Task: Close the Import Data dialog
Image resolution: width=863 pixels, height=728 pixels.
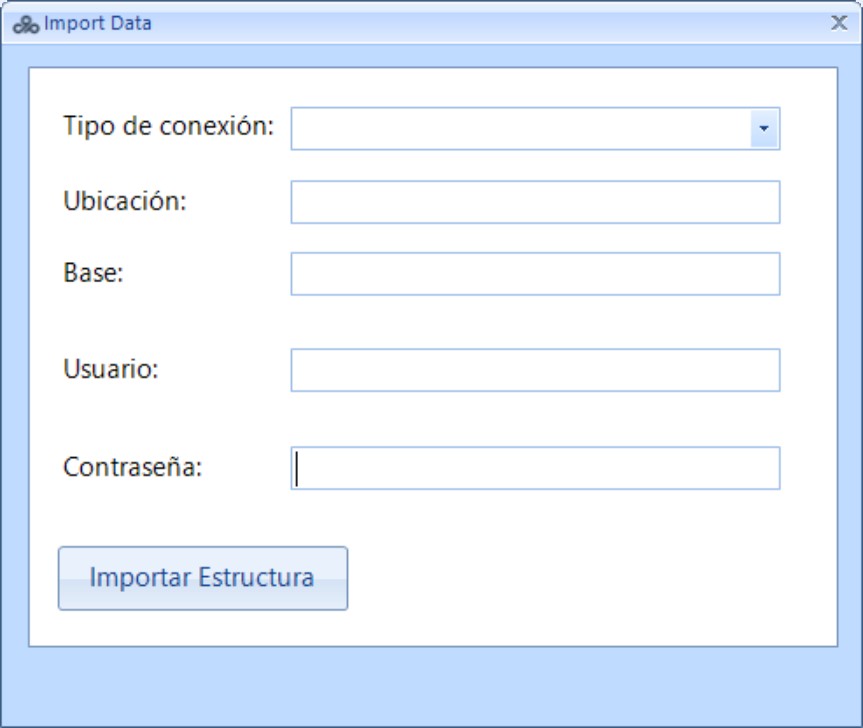Action: point(839,23)
